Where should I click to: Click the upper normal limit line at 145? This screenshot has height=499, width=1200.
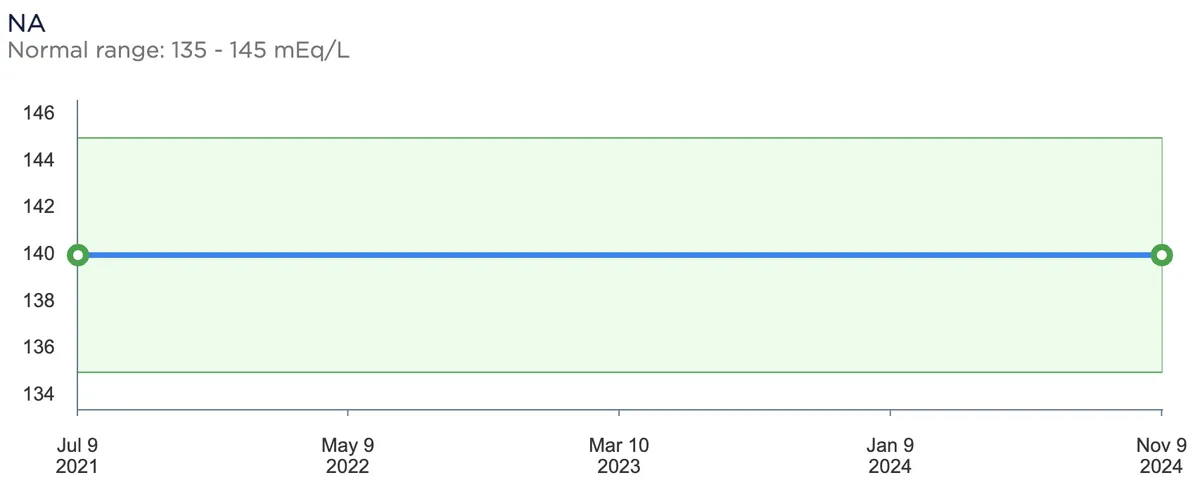tap(620, 138)
